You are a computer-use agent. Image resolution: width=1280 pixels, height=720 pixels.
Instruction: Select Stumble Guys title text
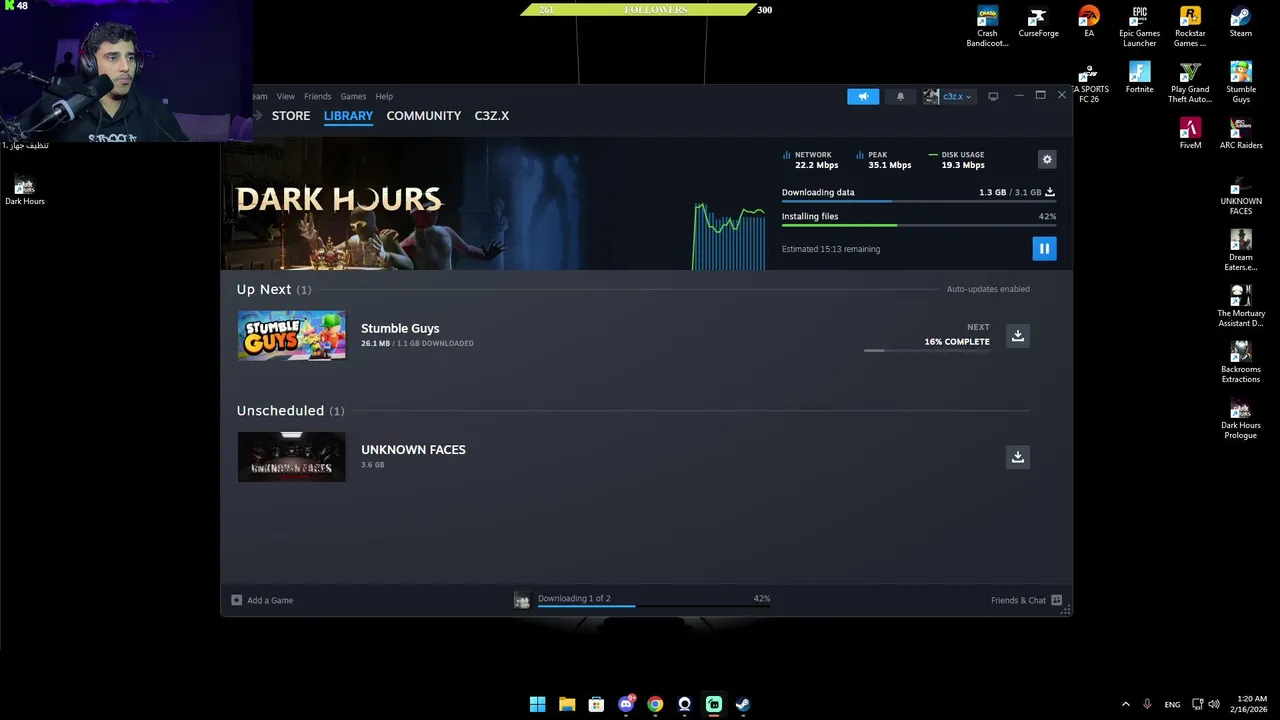(400, 328)
